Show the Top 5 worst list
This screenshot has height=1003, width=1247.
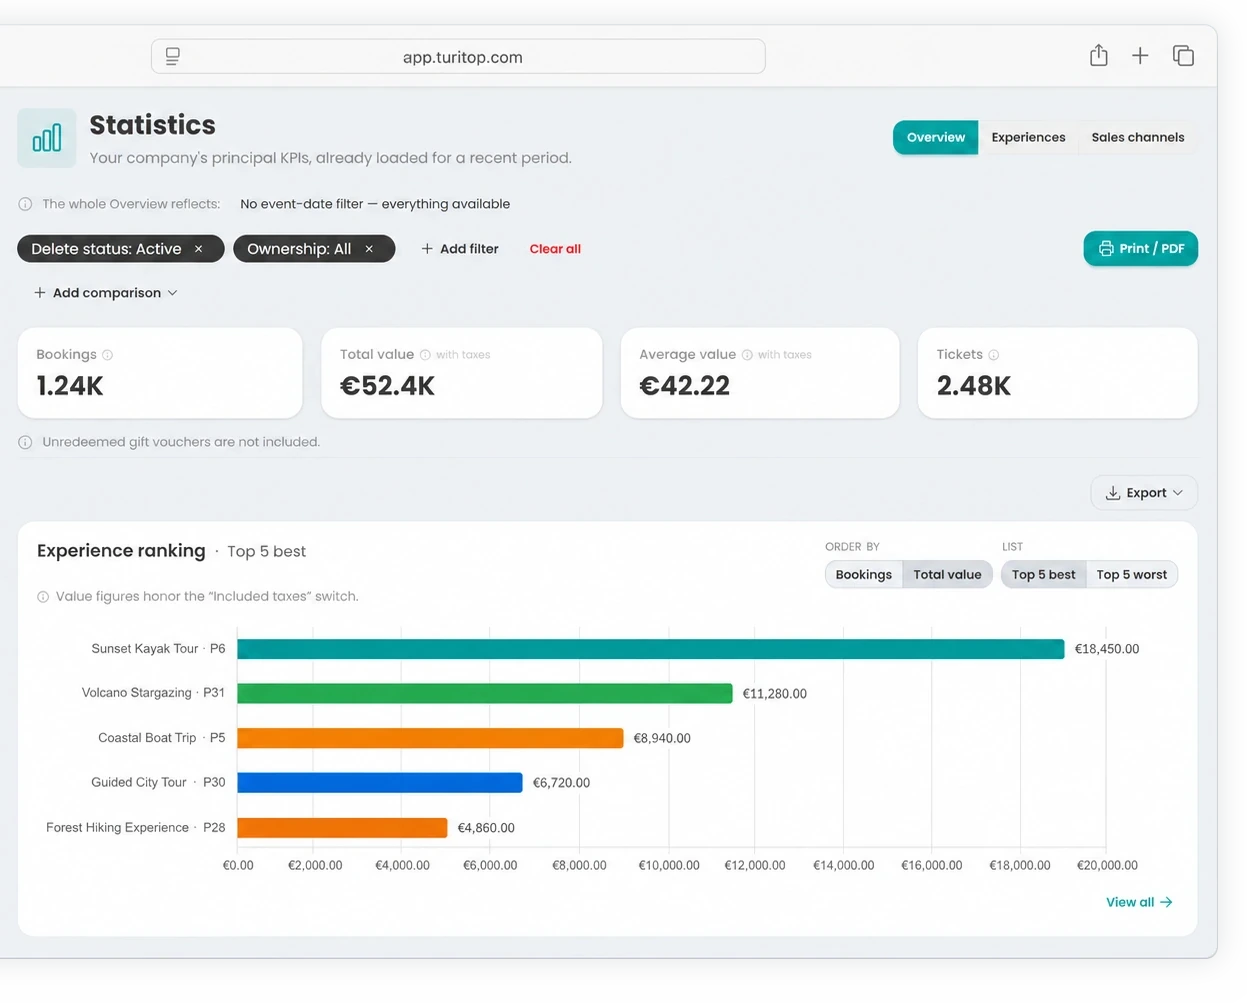click(1131, 575)
